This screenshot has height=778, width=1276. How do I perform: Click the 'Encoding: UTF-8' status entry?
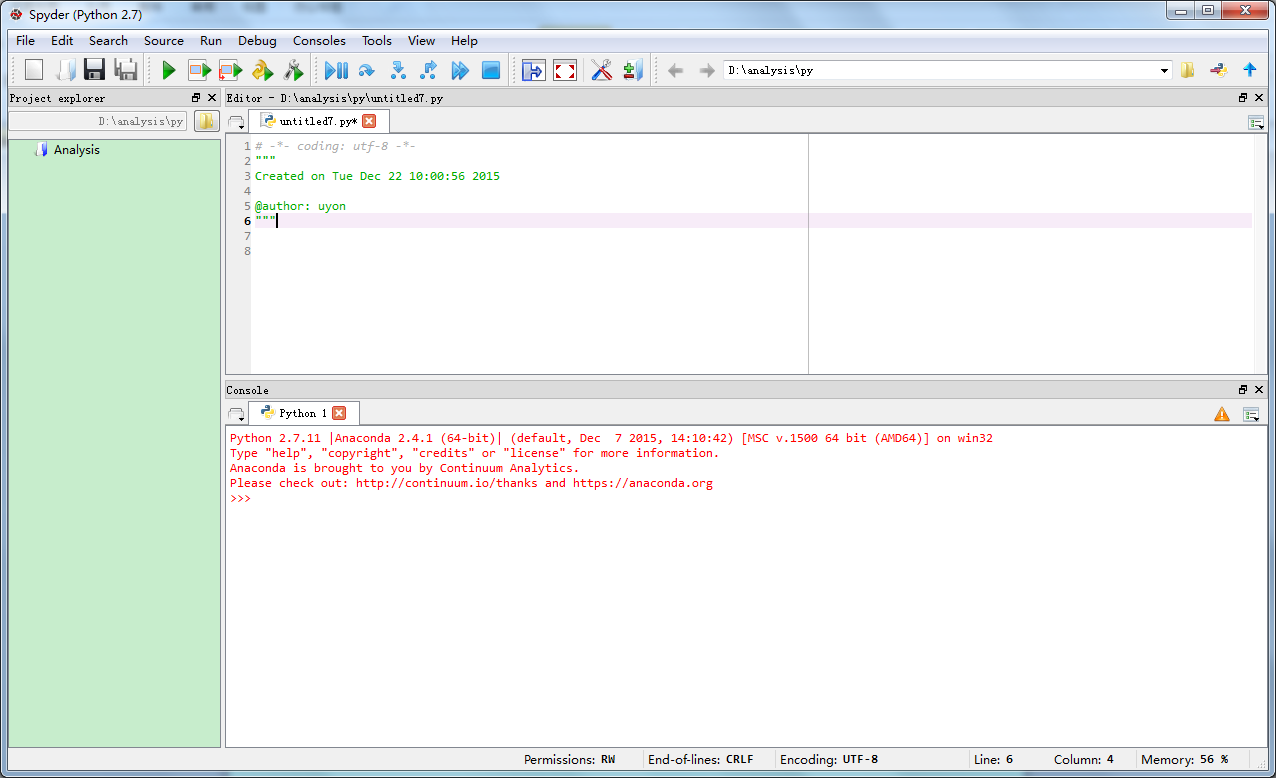829,759
